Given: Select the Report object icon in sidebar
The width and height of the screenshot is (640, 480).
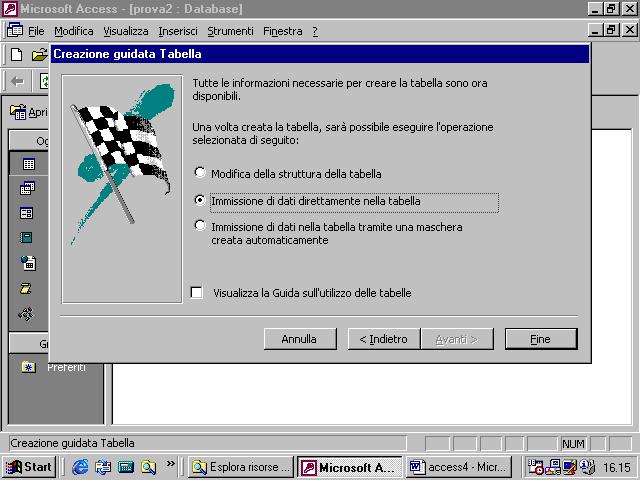Looking at the screenshot, I should [26, 238].
